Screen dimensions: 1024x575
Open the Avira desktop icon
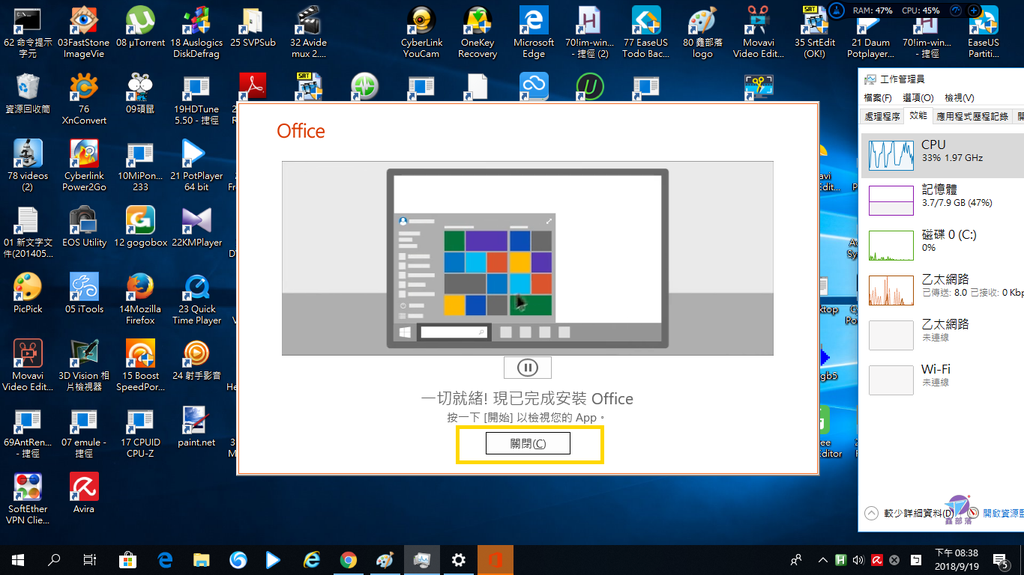coord(84,493)
